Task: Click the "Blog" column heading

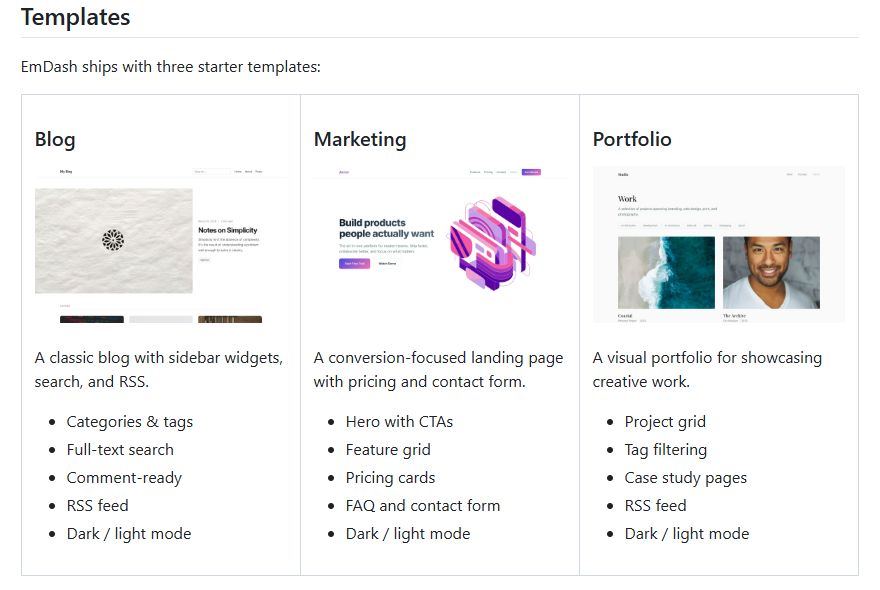Action: 55,139
